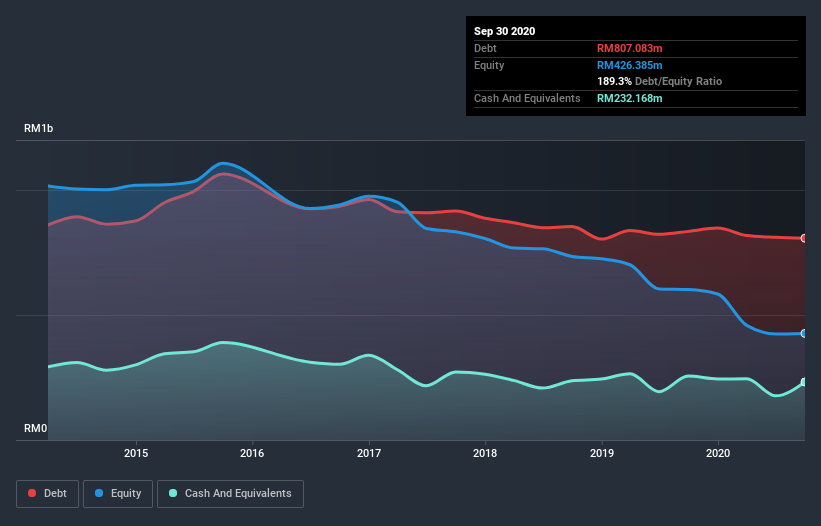
Task: Click the RM0 y-axis label
Action: 35,428
